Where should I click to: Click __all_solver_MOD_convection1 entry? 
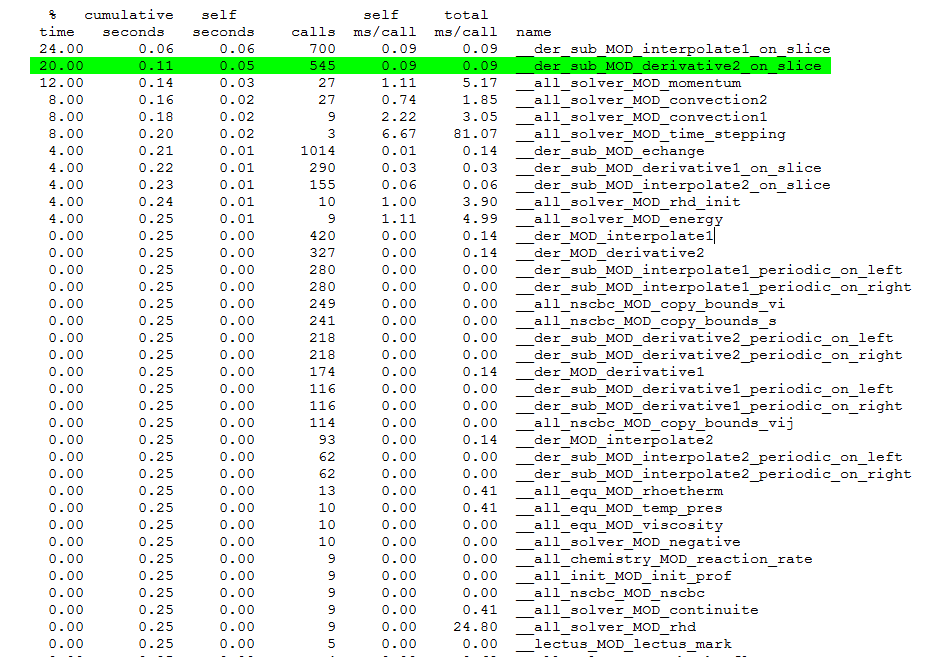coord(641,117)
